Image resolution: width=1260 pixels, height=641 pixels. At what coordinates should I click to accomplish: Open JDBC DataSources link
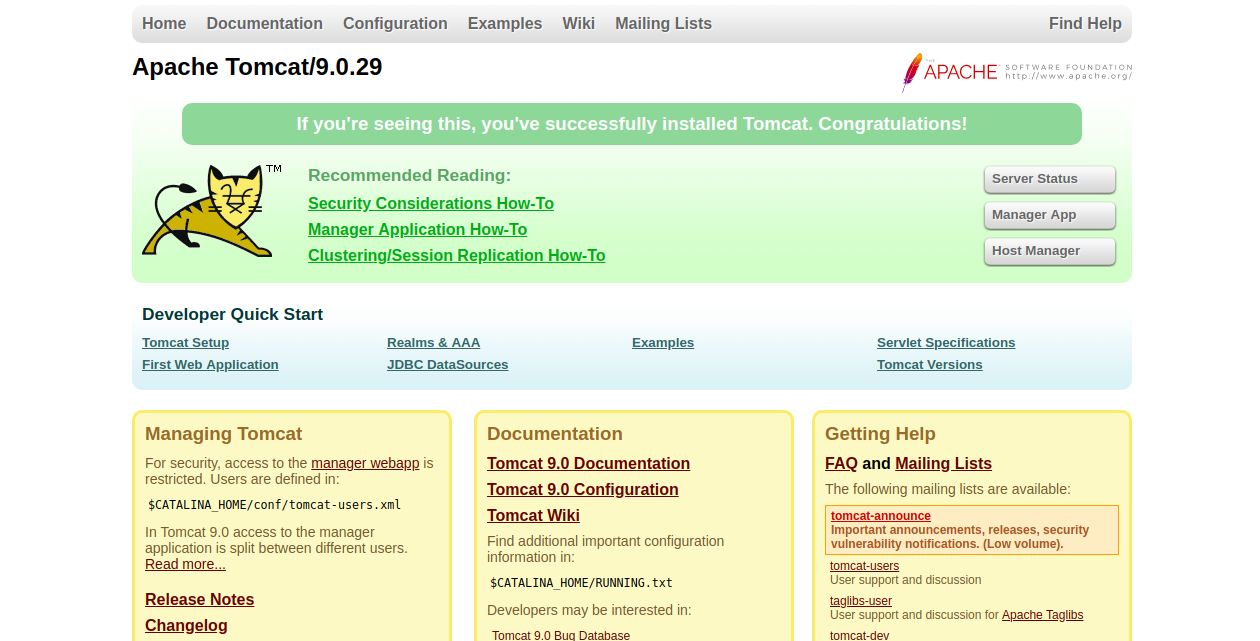click(448, 365)
